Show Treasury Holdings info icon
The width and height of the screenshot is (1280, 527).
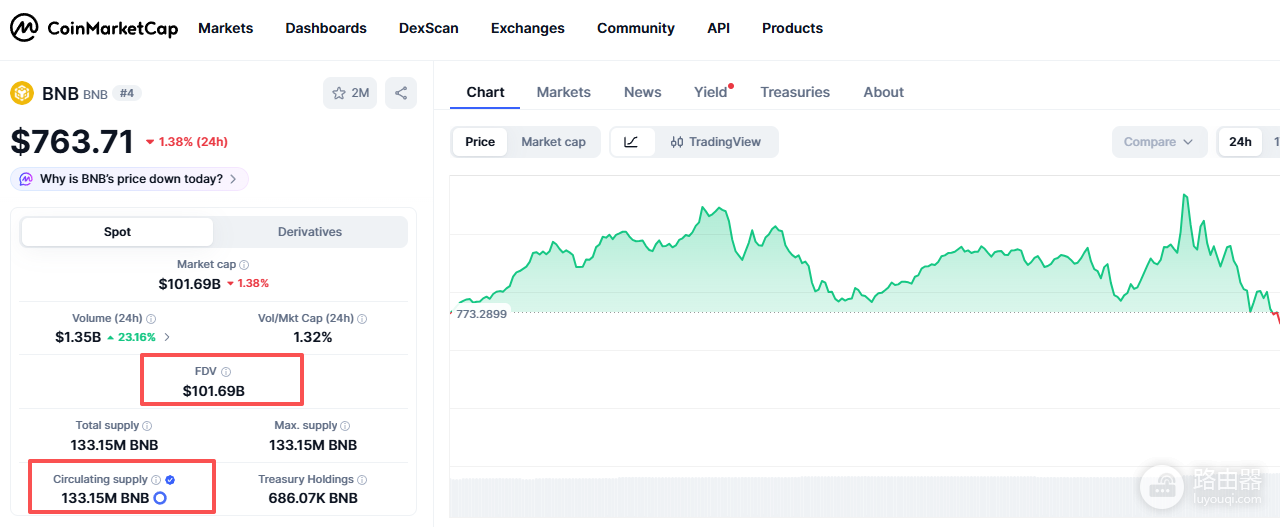click(362, 480)
